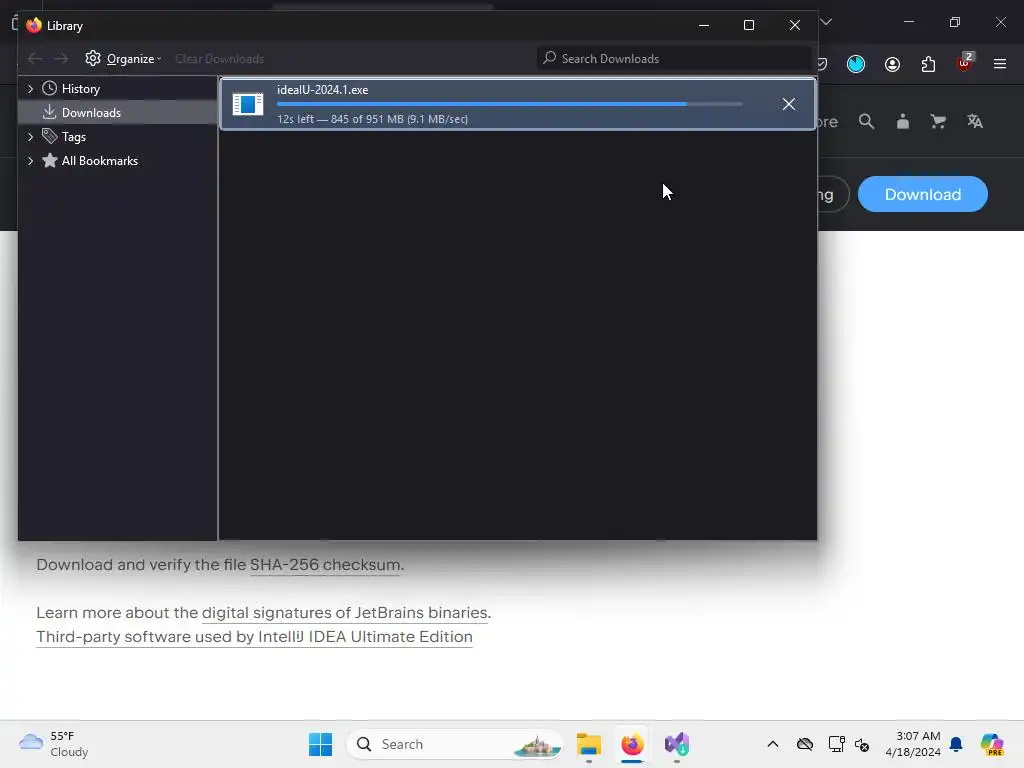Open the Firefox Extensions puzzle icon
The width and height of the screenshot is (1024, 768).
(928, 64)
